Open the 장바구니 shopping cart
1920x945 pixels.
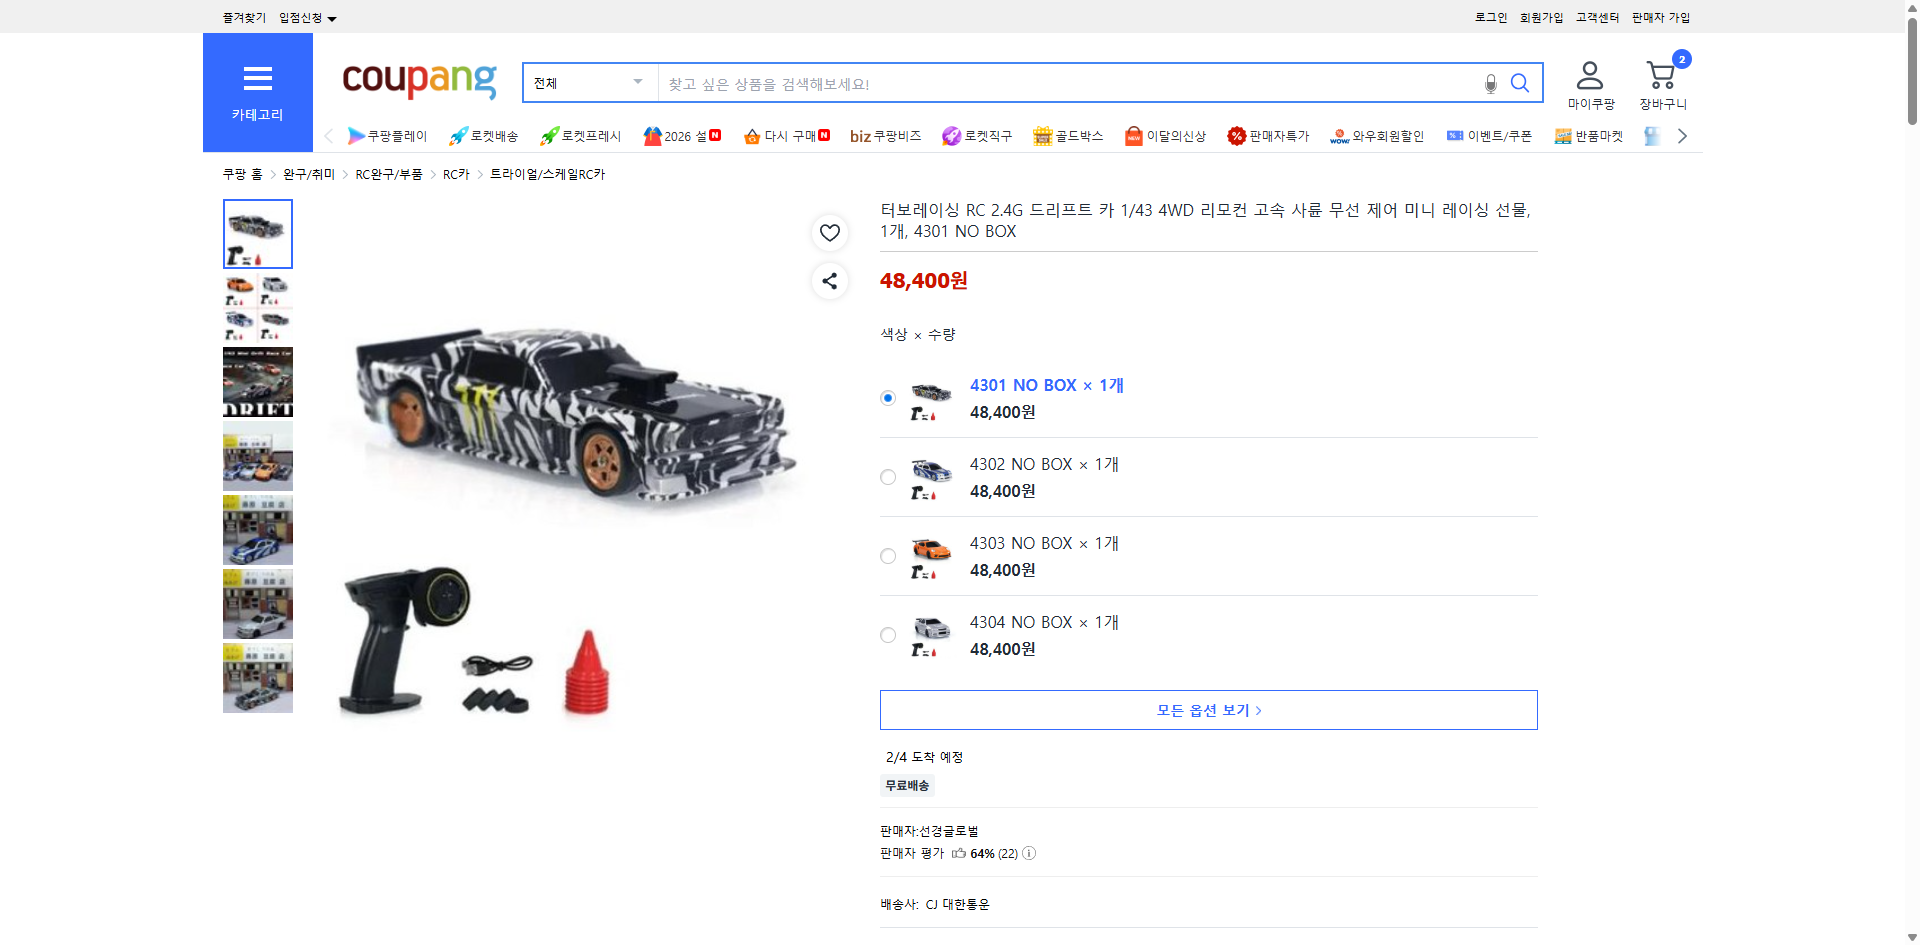(x=1661, y=75)
